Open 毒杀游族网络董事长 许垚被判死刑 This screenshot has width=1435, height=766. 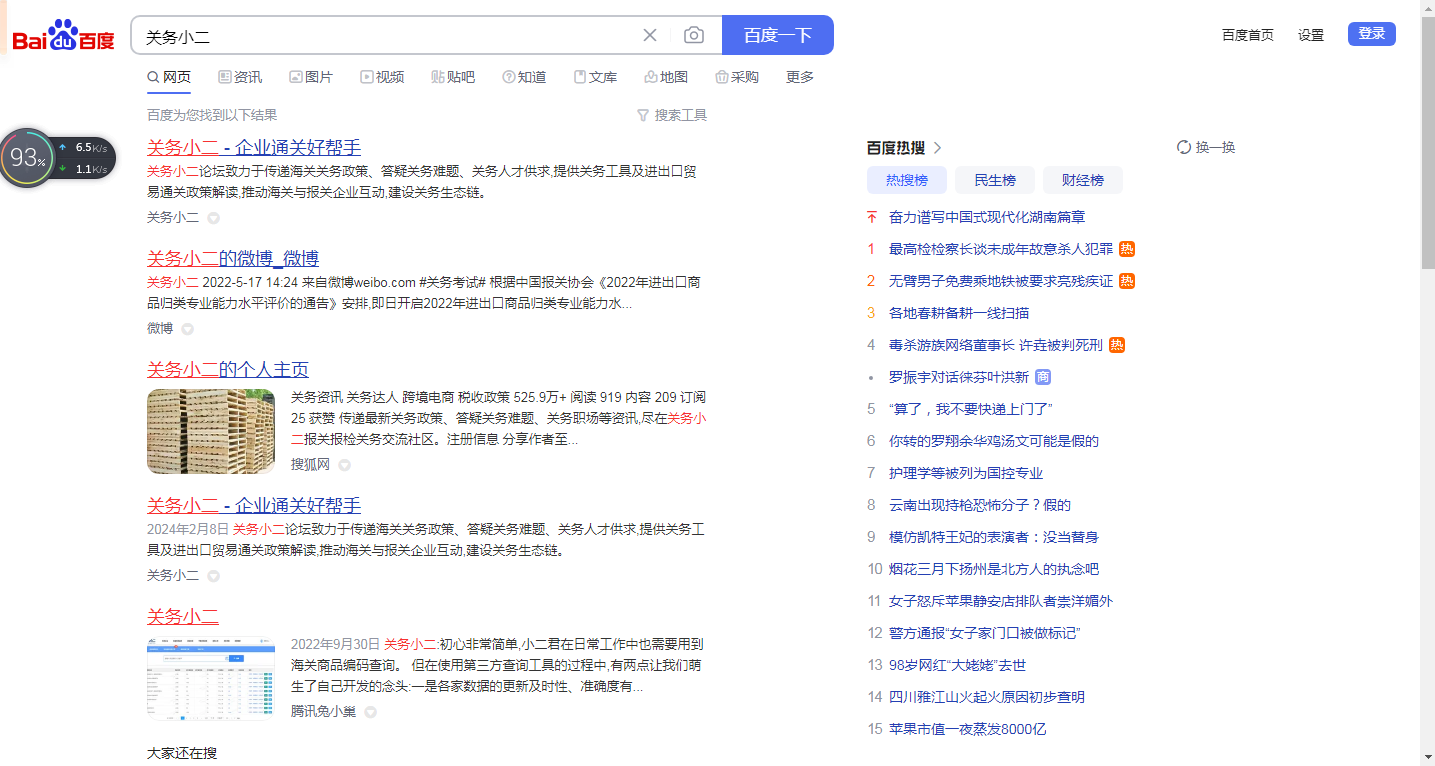pyautogui.click(x=996, y=345)
